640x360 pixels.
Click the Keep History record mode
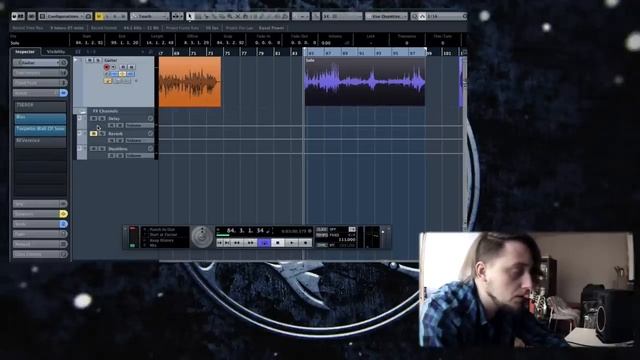point(162,240)
